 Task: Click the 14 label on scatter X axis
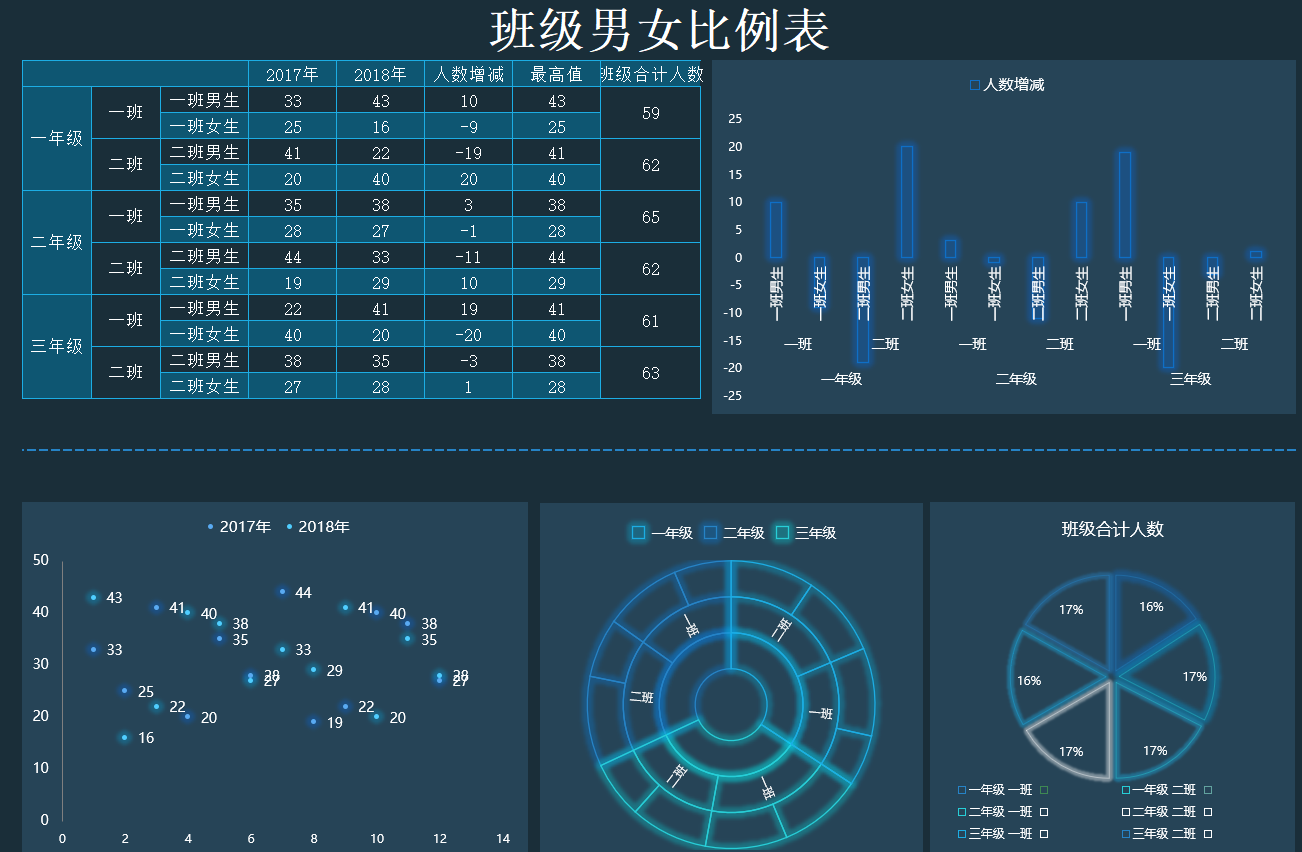click(x=503, y=839)
